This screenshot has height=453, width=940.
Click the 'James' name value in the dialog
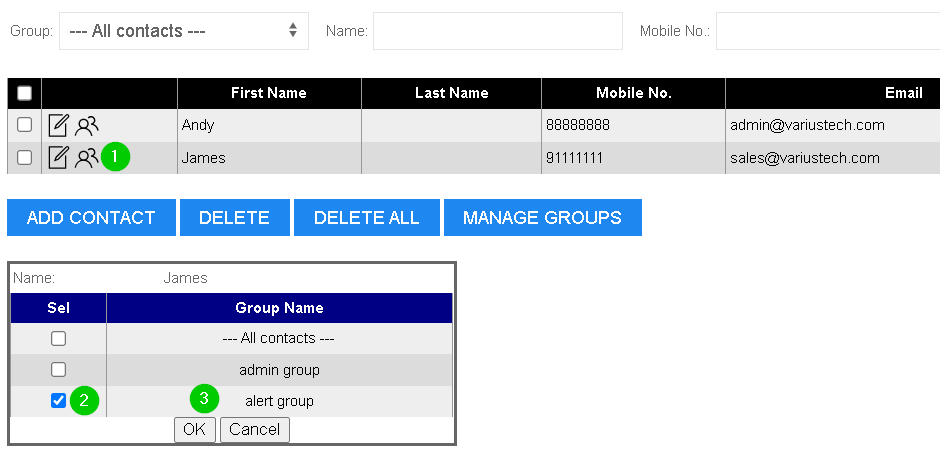click(x=185, y=278)
